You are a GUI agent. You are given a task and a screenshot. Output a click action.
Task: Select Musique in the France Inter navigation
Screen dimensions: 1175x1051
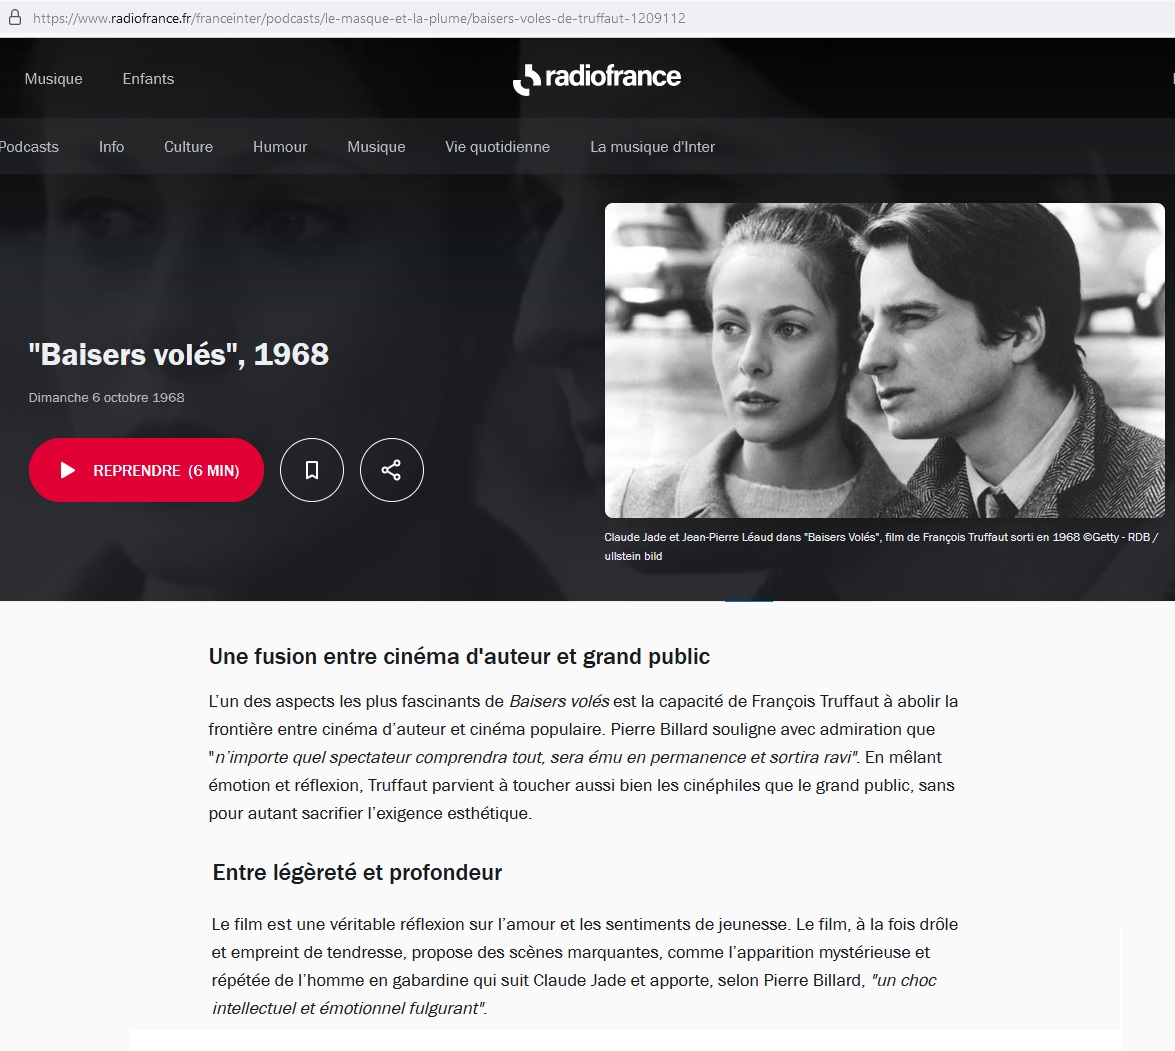376,147
